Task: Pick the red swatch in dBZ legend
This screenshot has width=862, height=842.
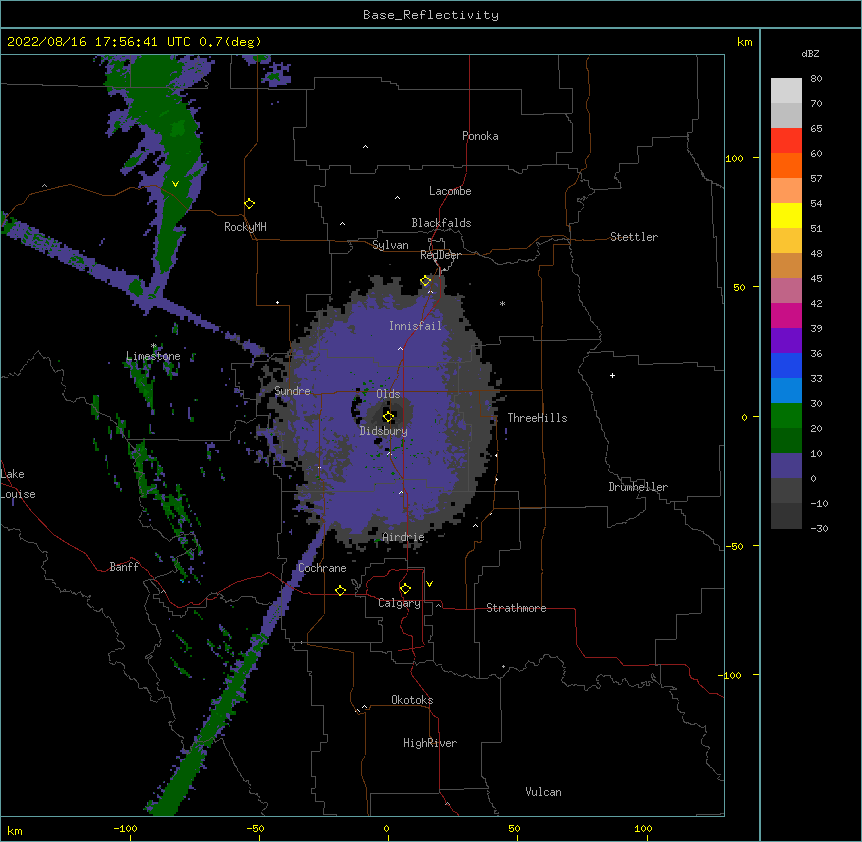Action: 786,140
